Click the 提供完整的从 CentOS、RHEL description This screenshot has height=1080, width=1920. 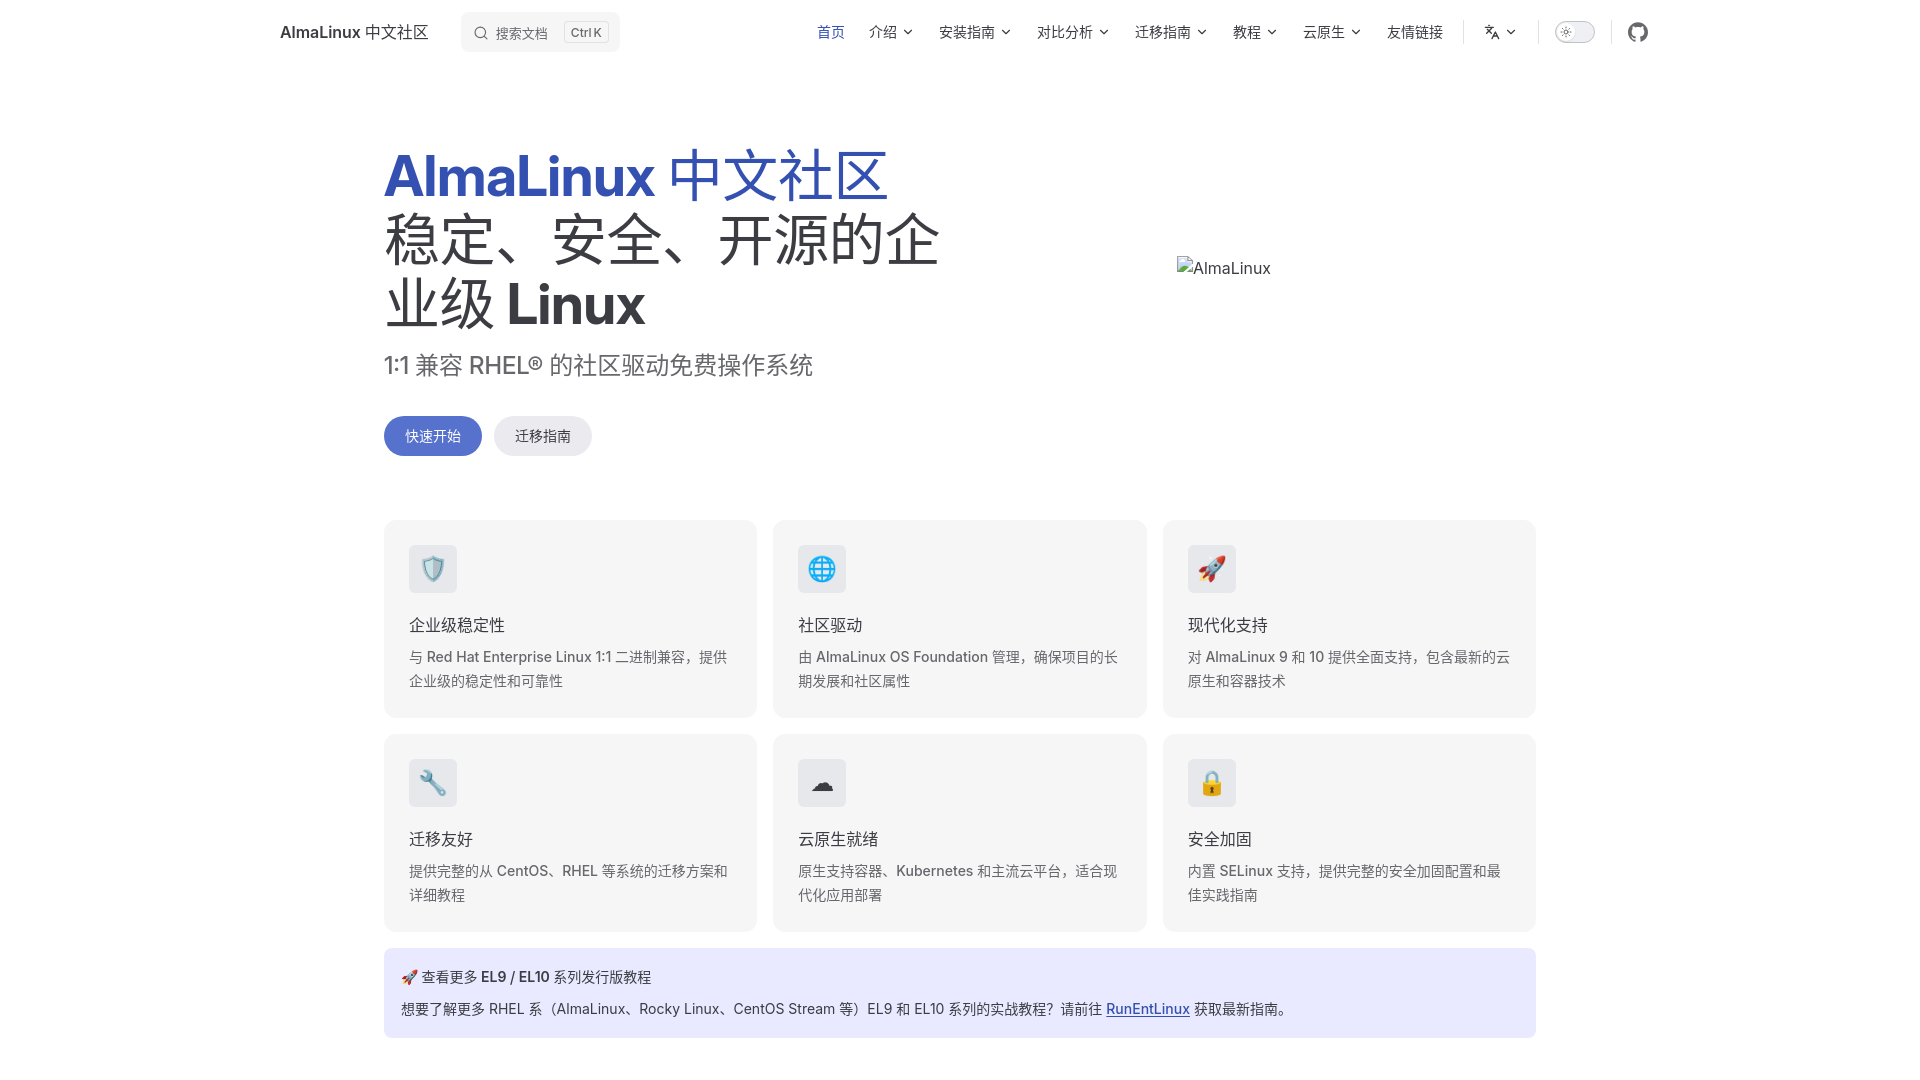coord(568,883)
